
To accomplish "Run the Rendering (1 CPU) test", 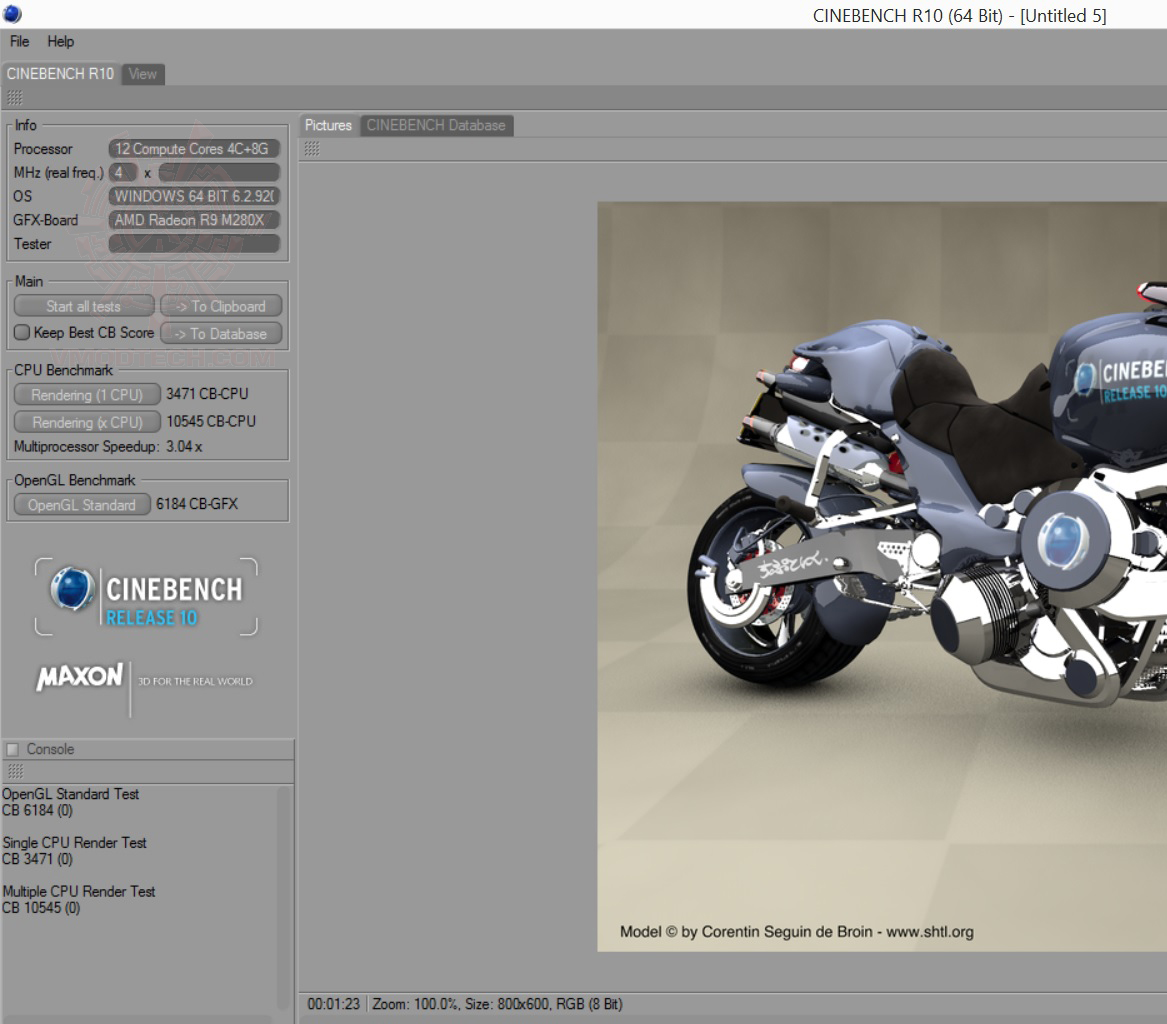I will pyautogui.click(x=87, y=394).
